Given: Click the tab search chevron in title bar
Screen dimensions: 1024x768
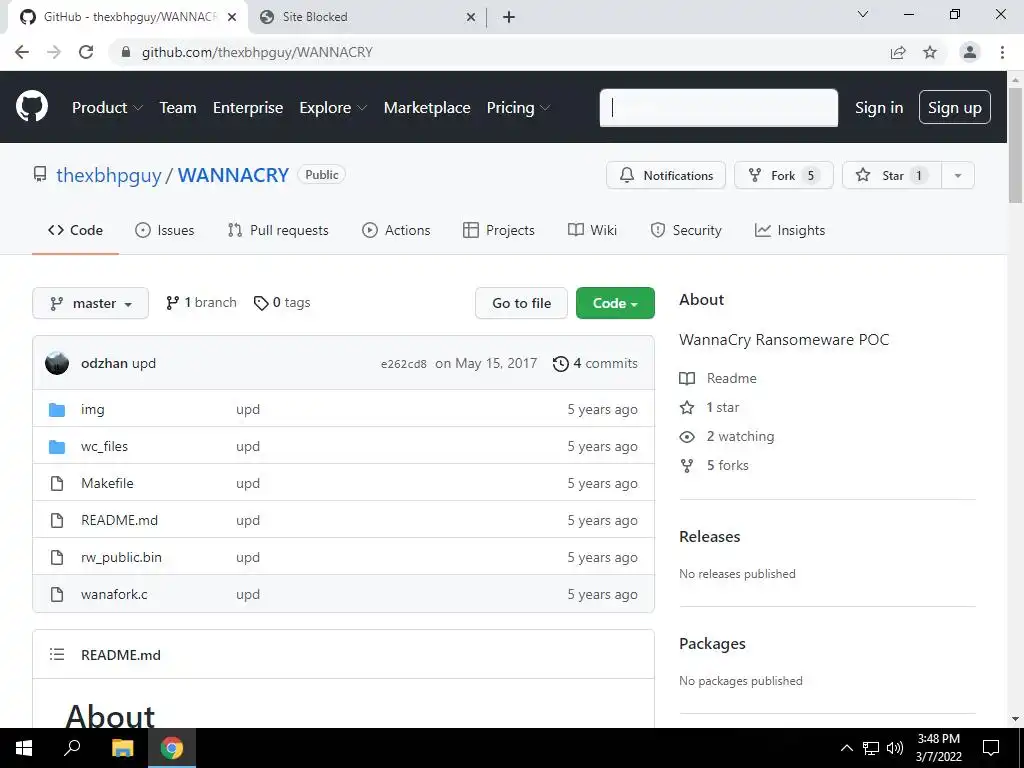Looking at the screenshot, I should pos(863,14).
